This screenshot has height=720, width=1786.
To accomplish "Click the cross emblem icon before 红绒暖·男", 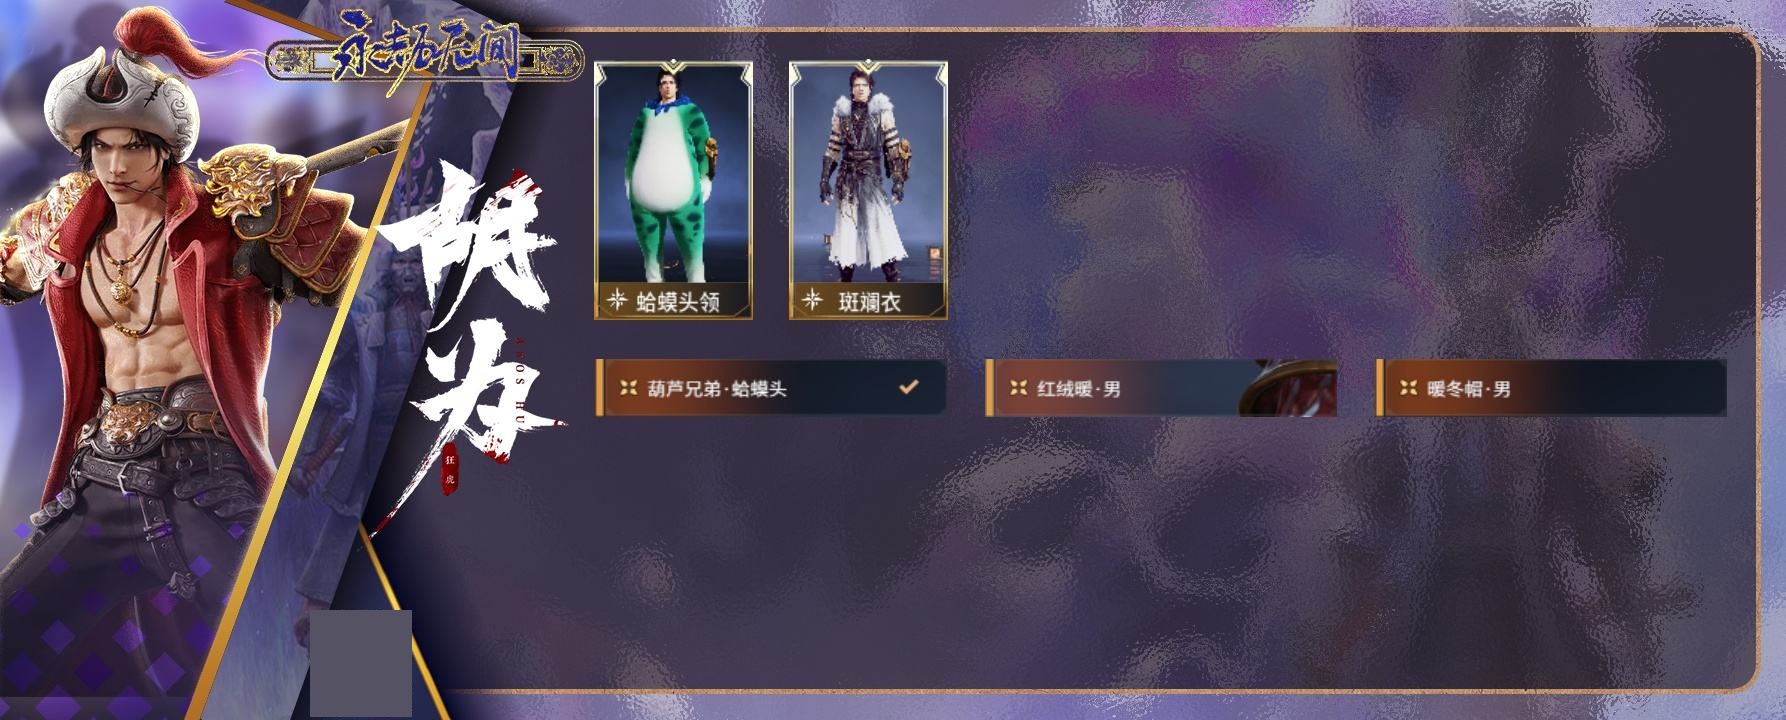I will pos(1018,388).
